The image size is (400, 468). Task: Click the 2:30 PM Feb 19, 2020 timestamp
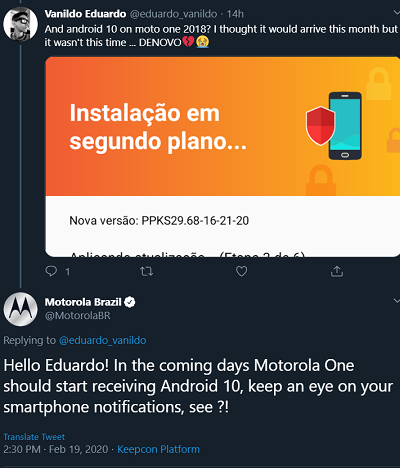pos(56,449)
